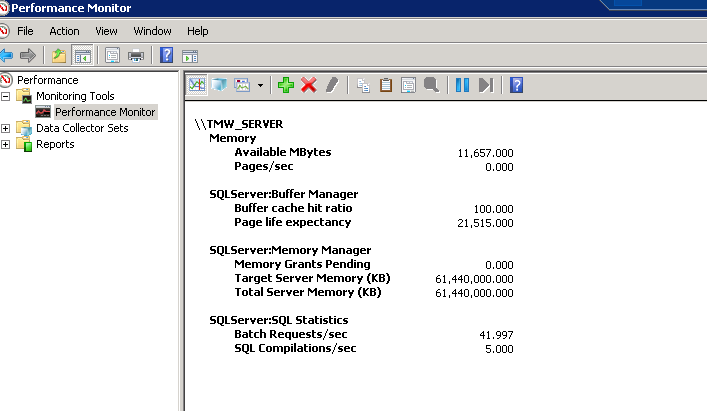Select the Total Server Memory (KB) counter
The height and width of the screenshot is (411, 707).
point(308,292)
